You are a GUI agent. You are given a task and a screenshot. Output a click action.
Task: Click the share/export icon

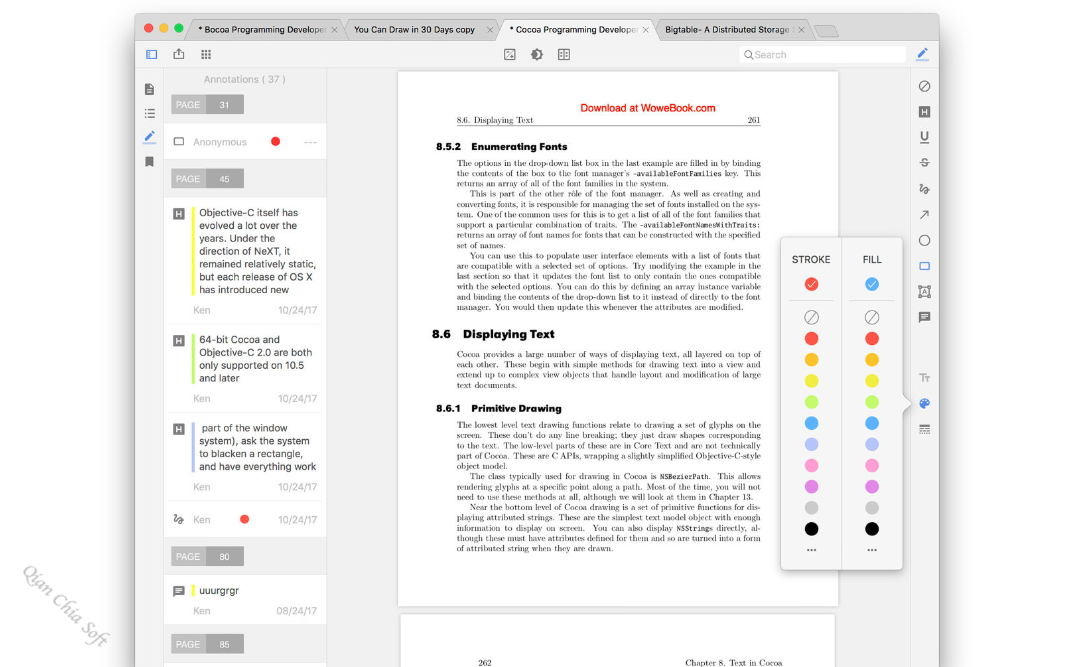179,53
